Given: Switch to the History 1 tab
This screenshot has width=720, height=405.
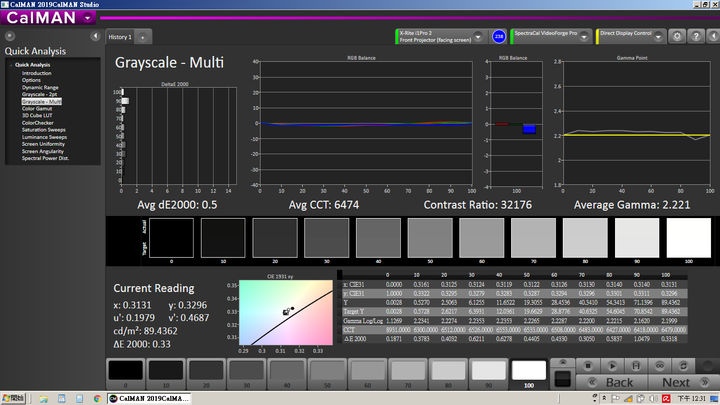Looking at the screenshot, I should tap(120, 37).
